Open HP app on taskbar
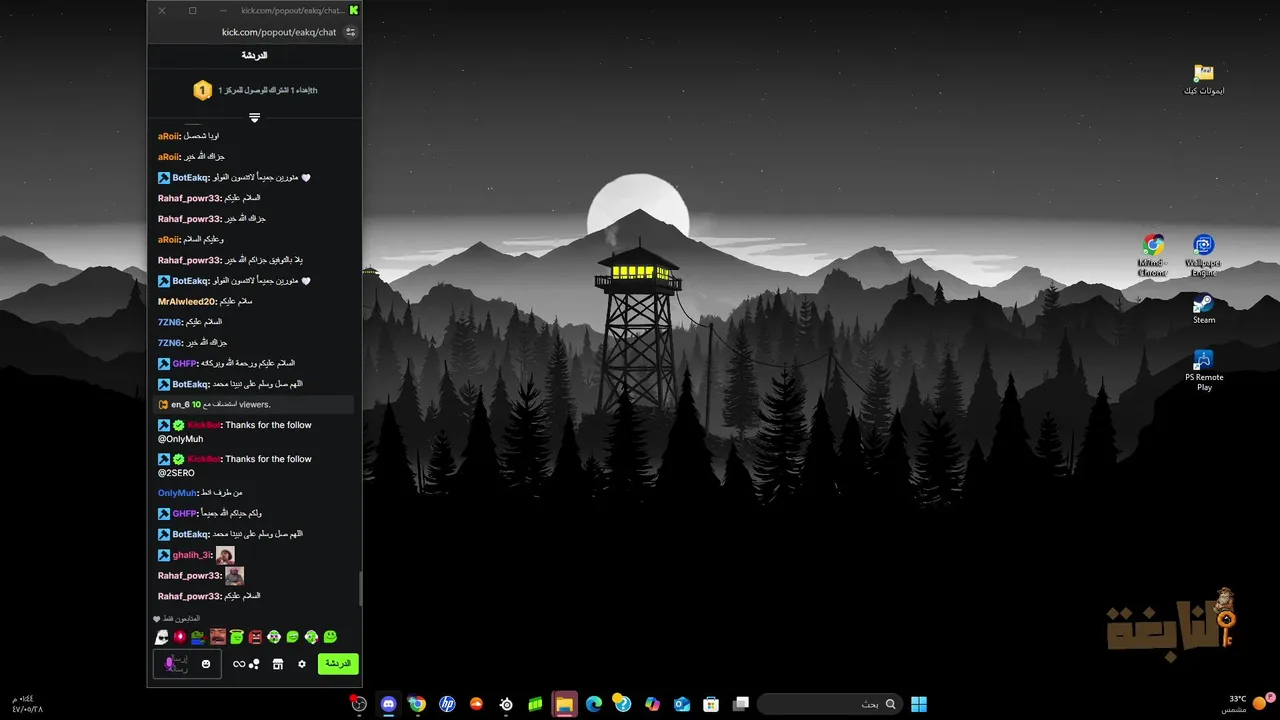 (x=447, y=704)
